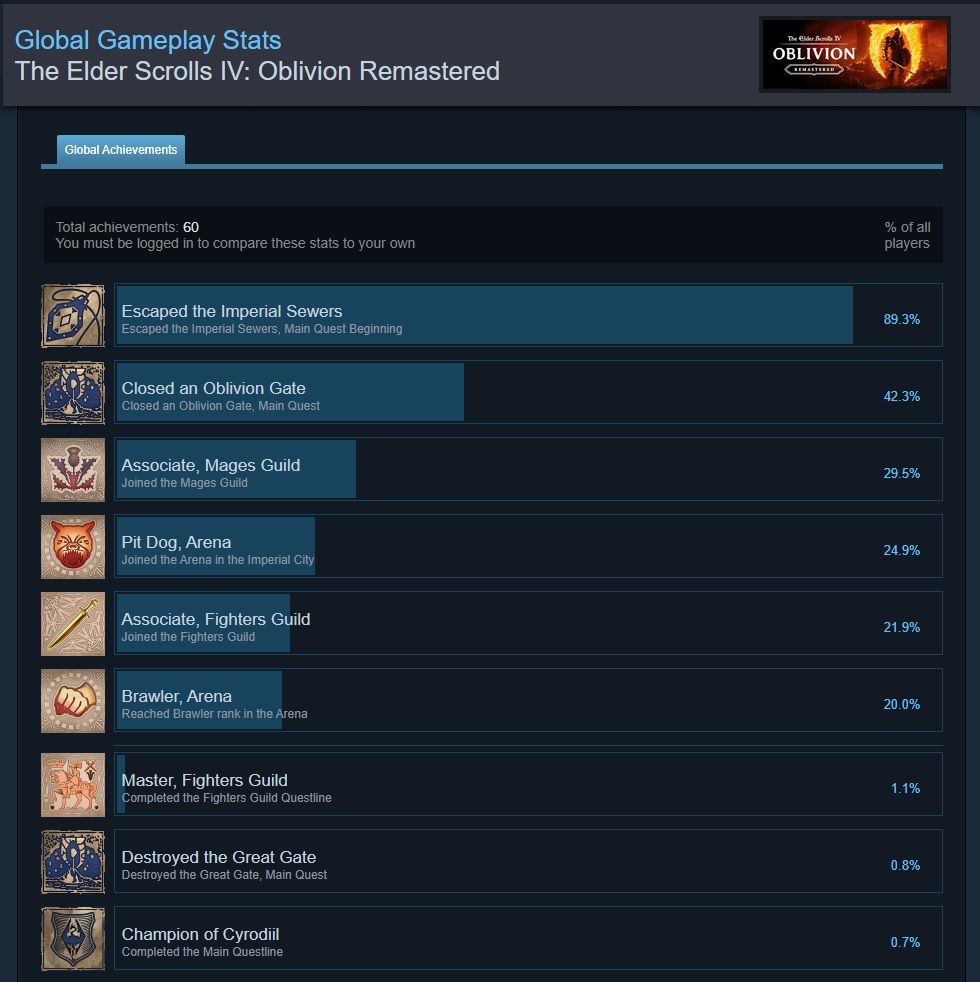The height and width of the screenshot is (982, 980).
Task: Click the Closed an Oblivion Gate achievement icon
Action: click(x=73, y=393)
